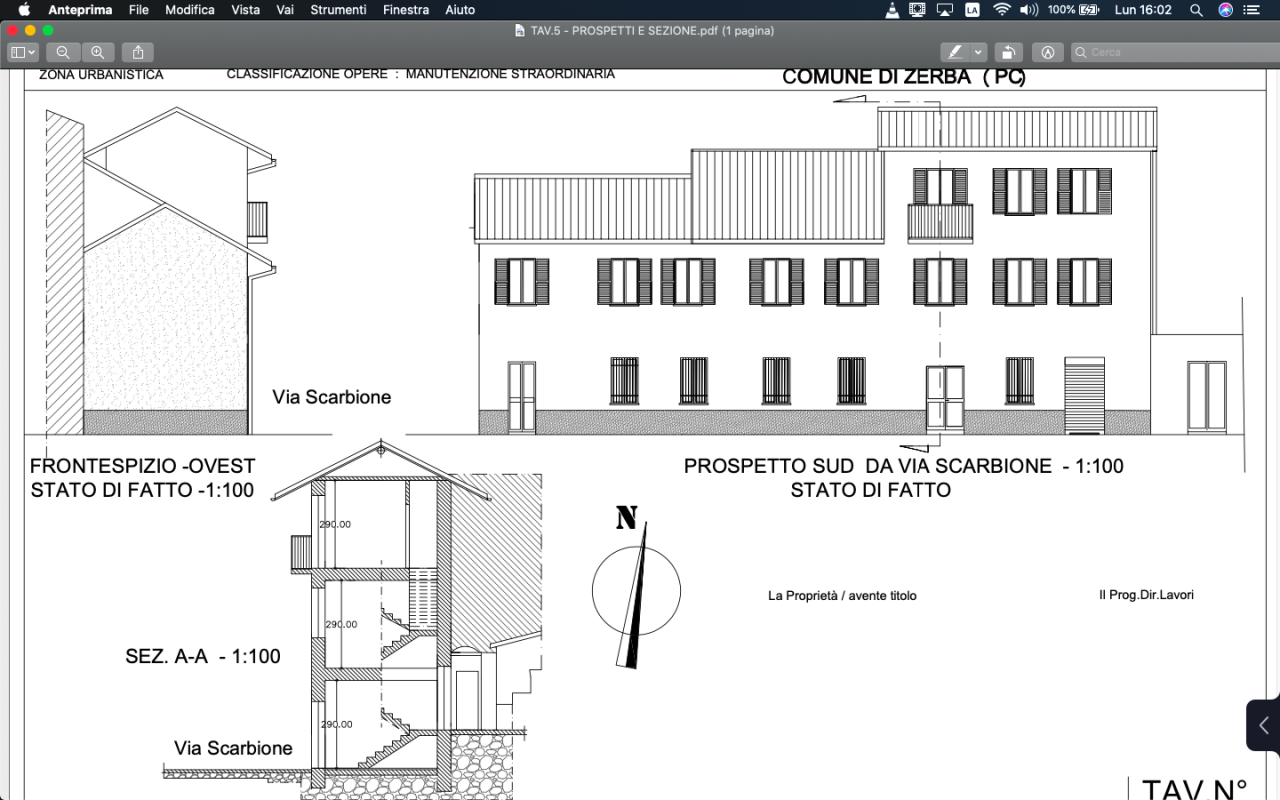Click the zoom in magnifier button

tap(97, 52)
